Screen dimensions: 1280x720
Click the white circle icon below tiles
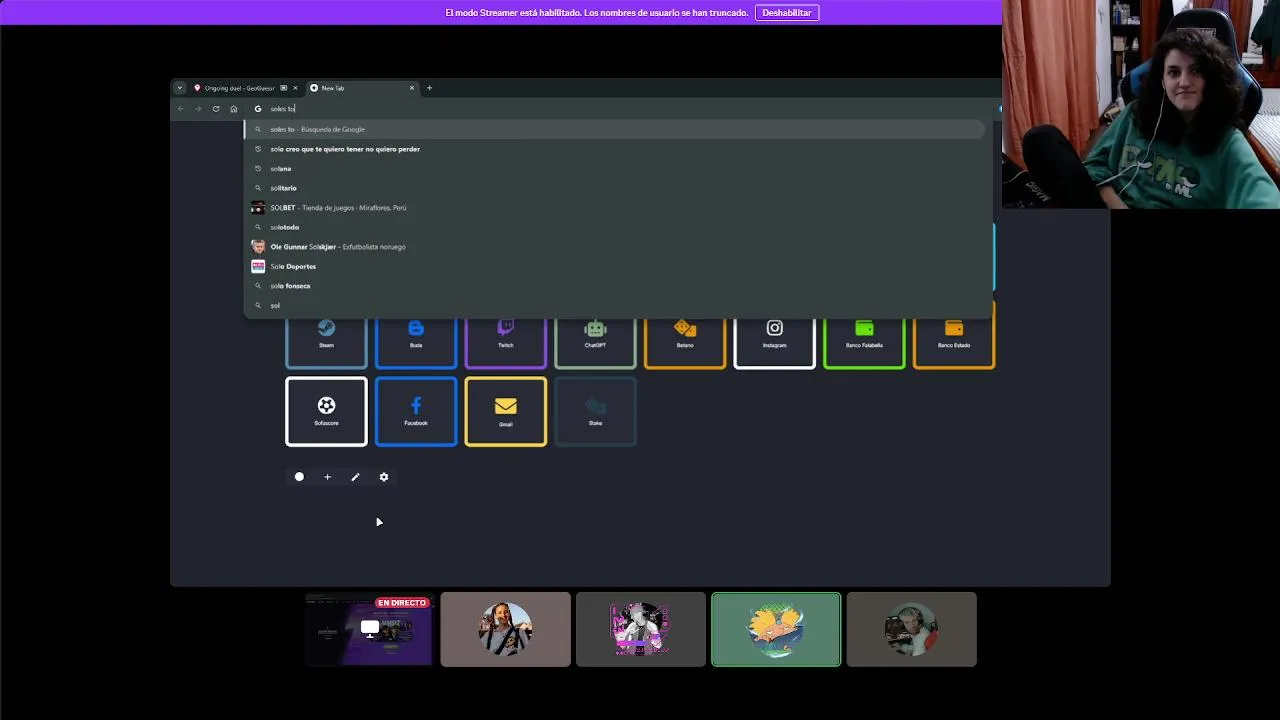point(299,477)
